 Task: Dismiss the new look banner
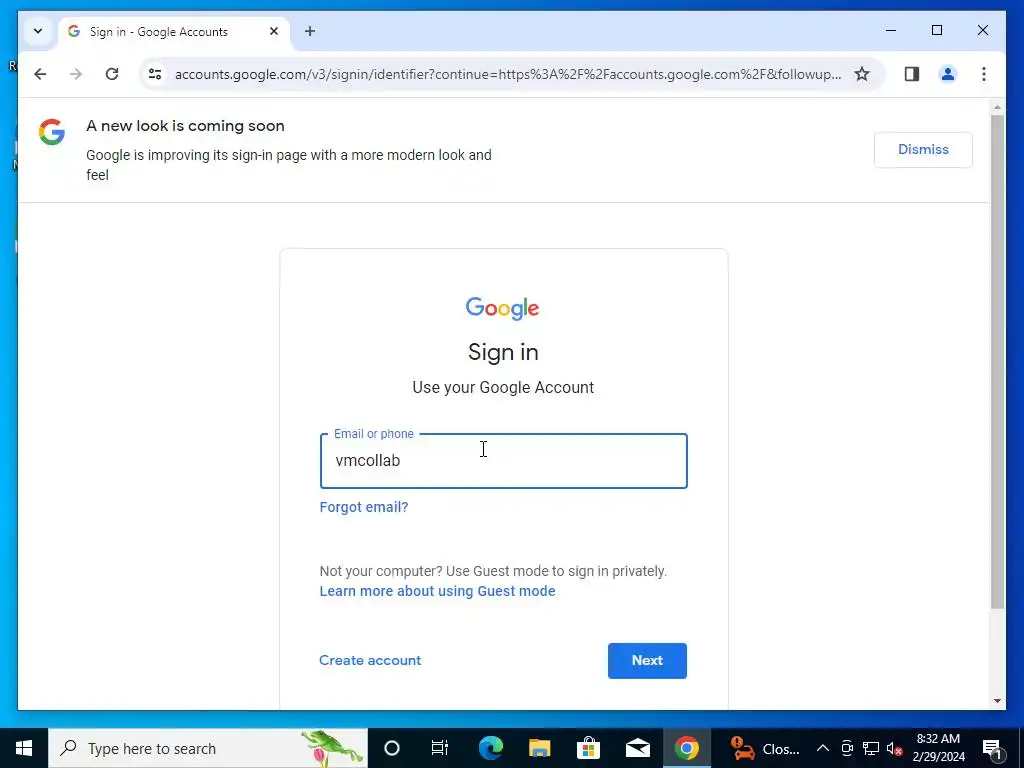pos(923,150)
